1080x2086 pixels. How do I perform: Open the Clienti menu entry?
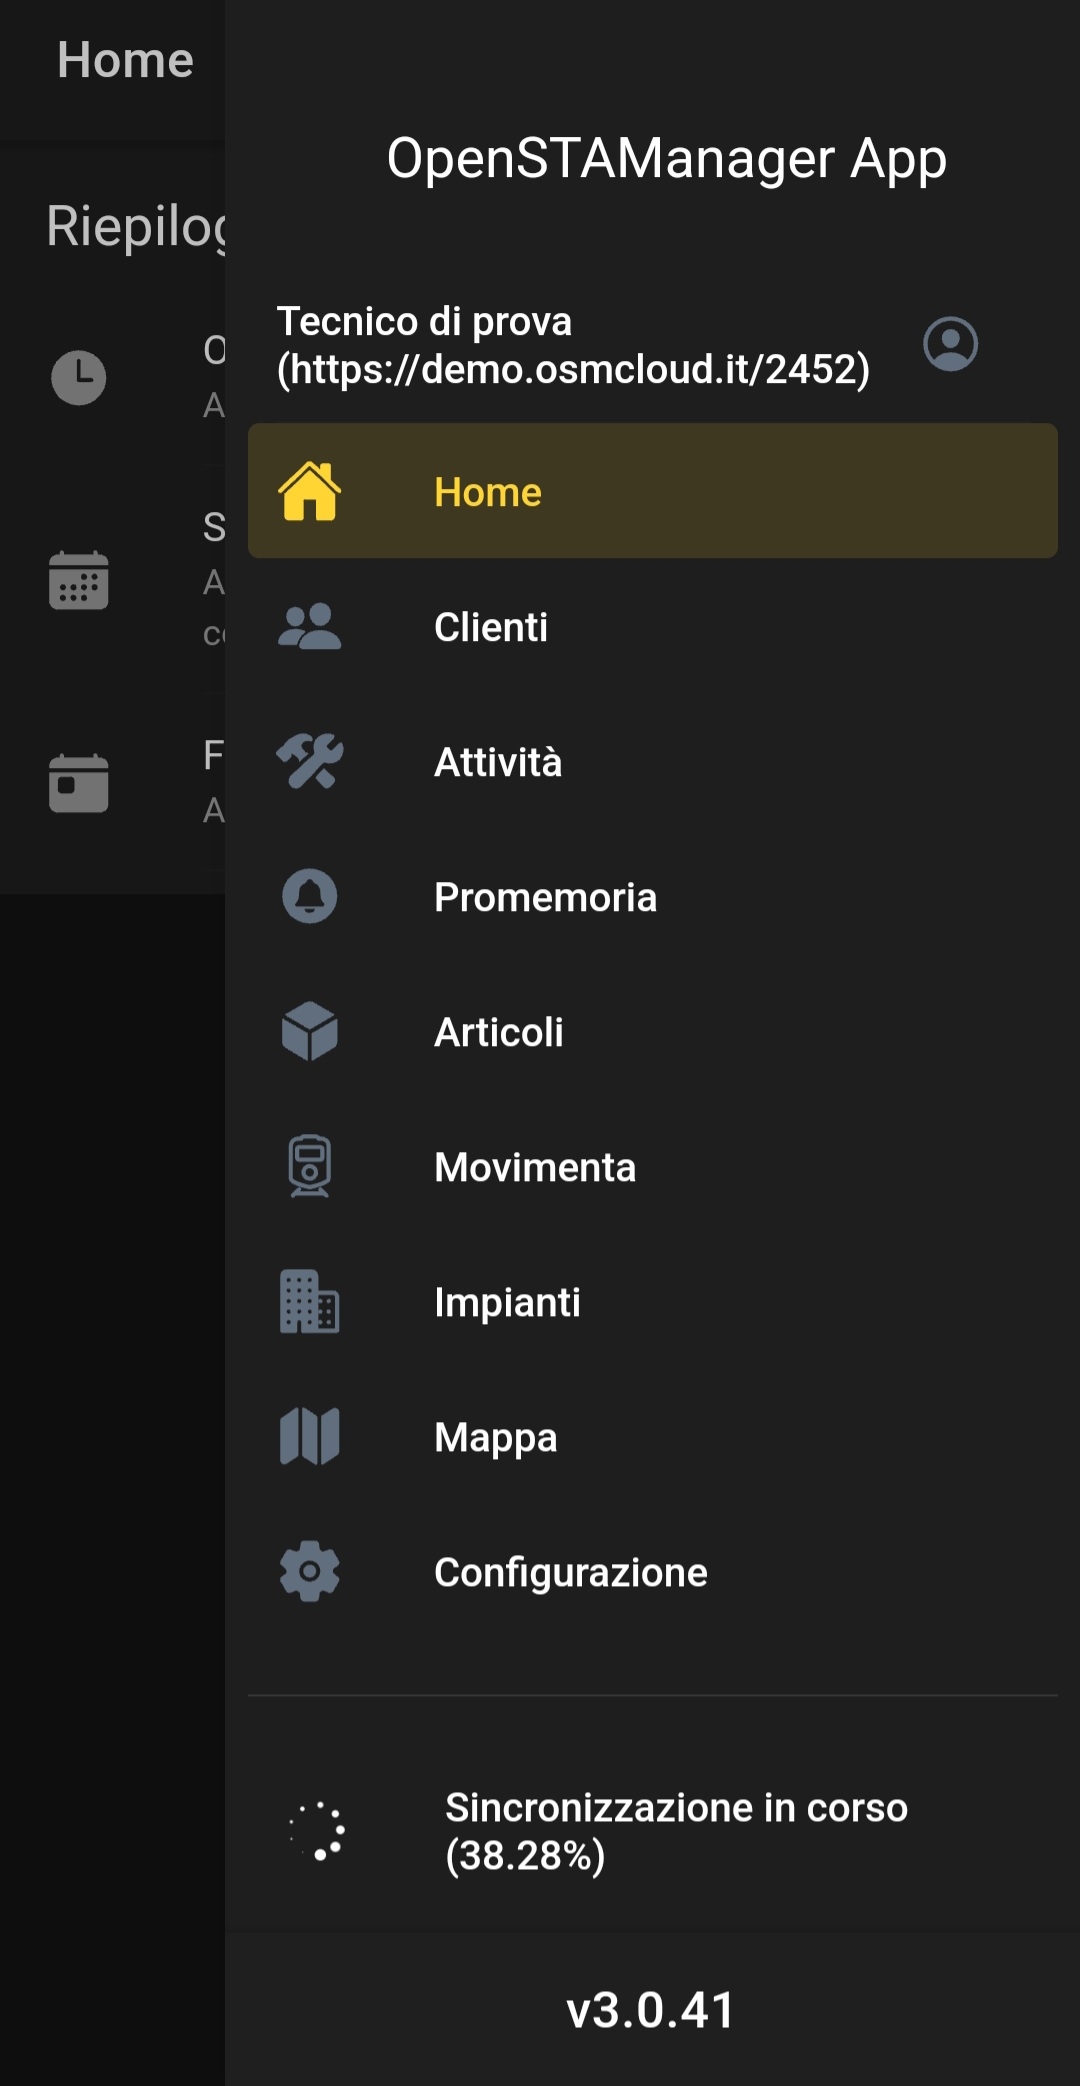(491, 627)
